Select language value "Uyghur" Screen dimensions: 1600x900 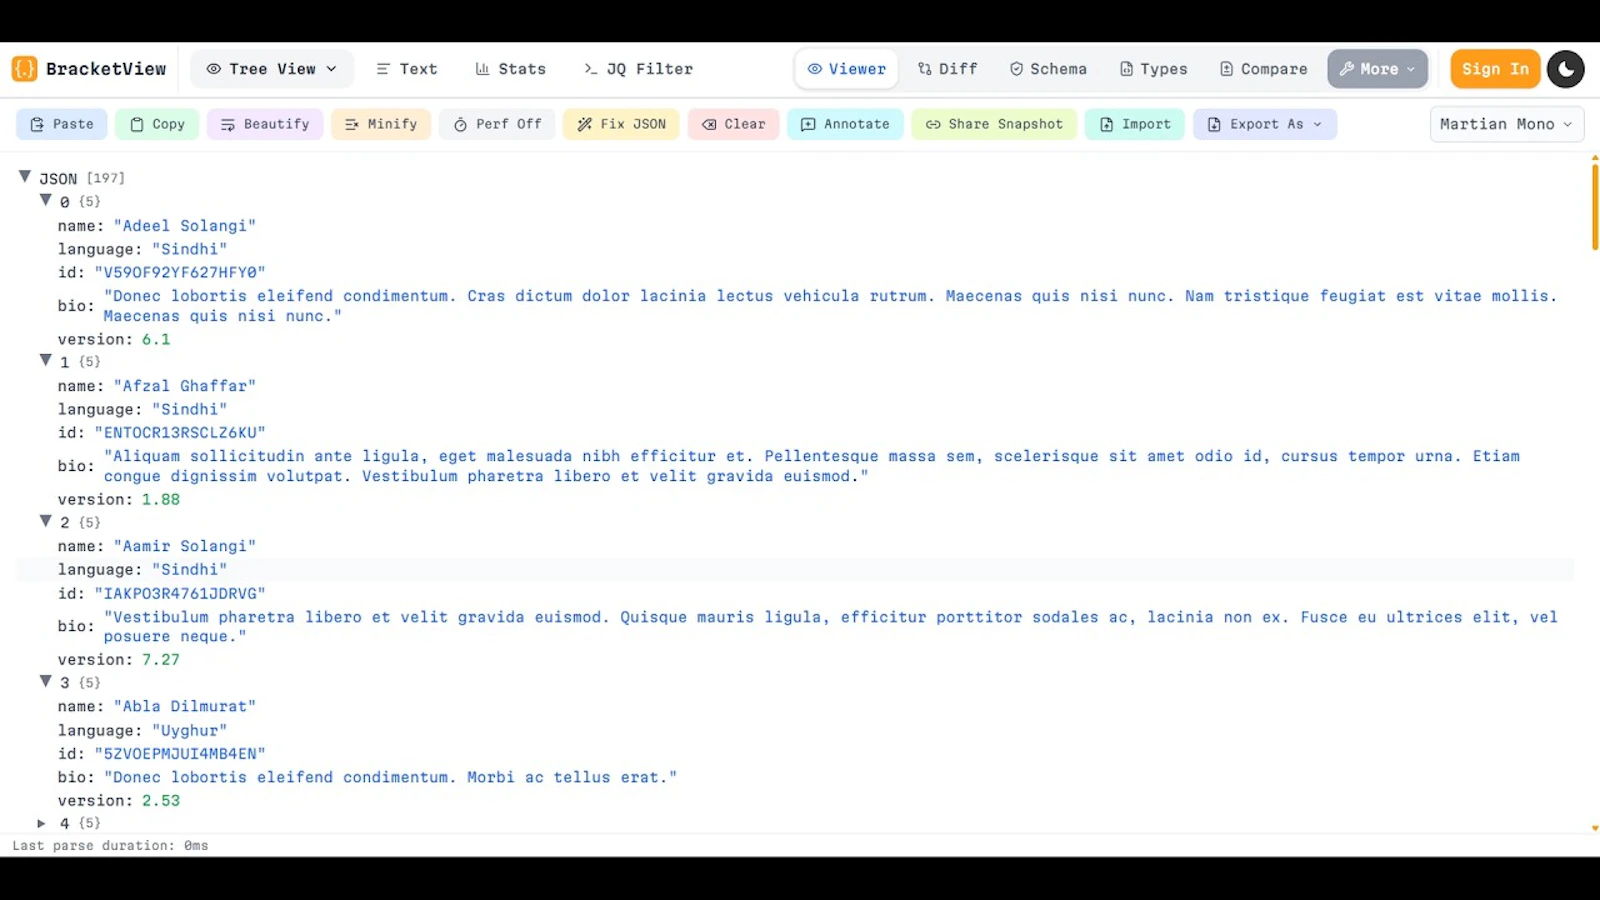[190, 731]
